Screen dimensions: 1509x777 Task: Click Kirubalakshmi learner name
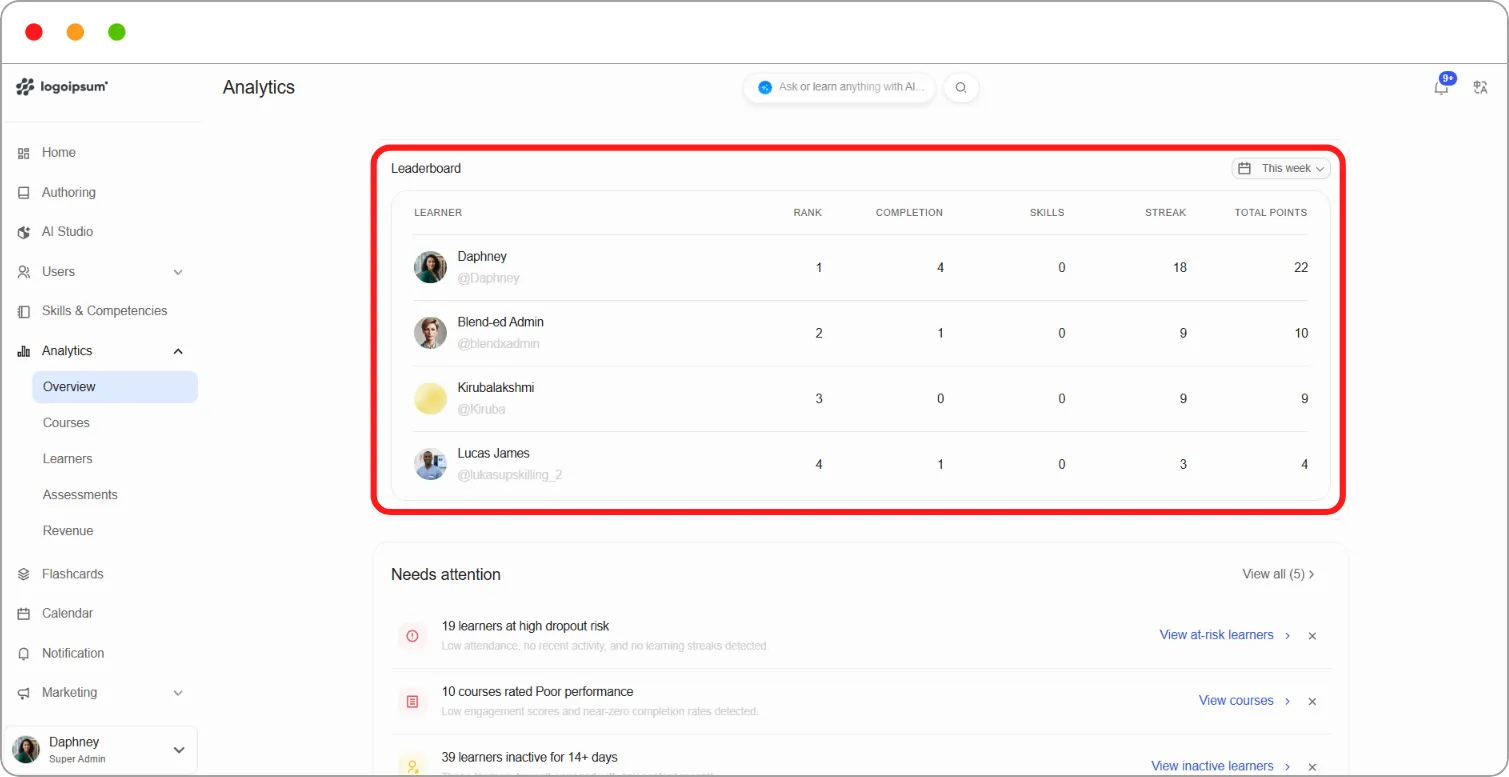tap(496, 387)
